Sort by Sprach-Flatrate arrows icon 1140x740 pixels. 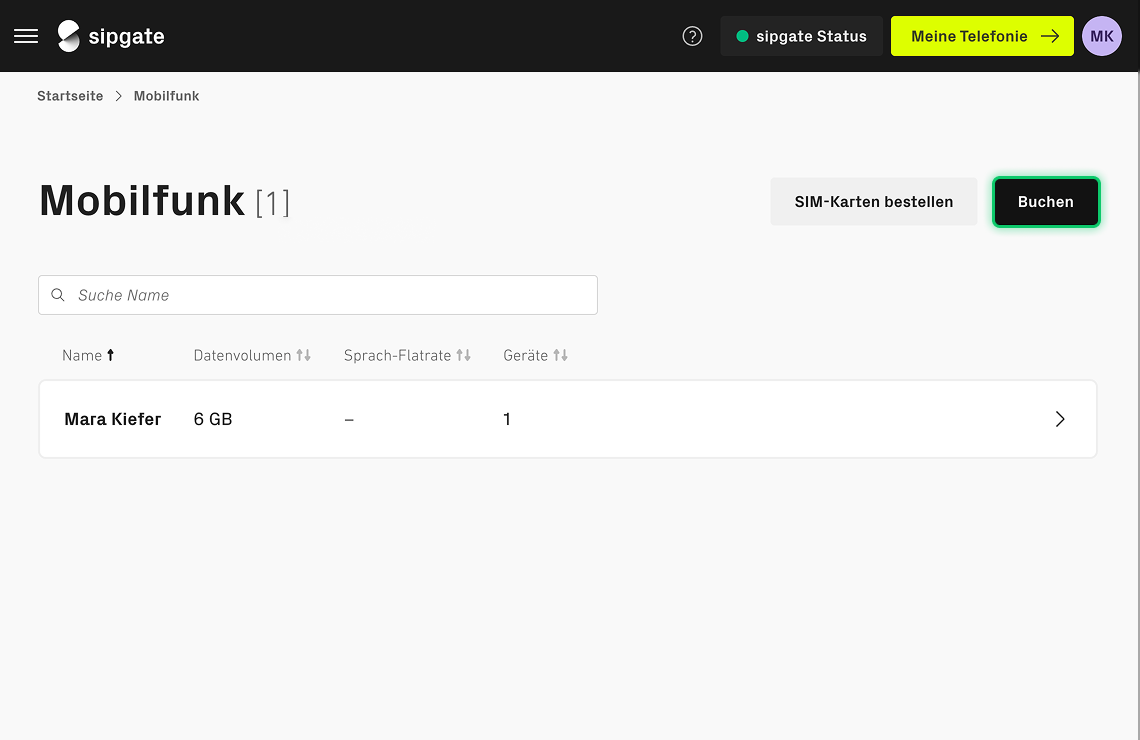click(x=463, y=355)
